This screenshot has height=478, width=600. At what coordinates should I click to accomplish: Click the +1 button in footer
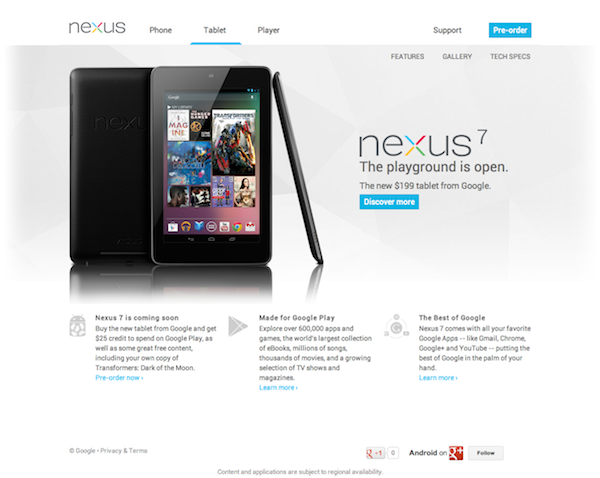(375, 453)
